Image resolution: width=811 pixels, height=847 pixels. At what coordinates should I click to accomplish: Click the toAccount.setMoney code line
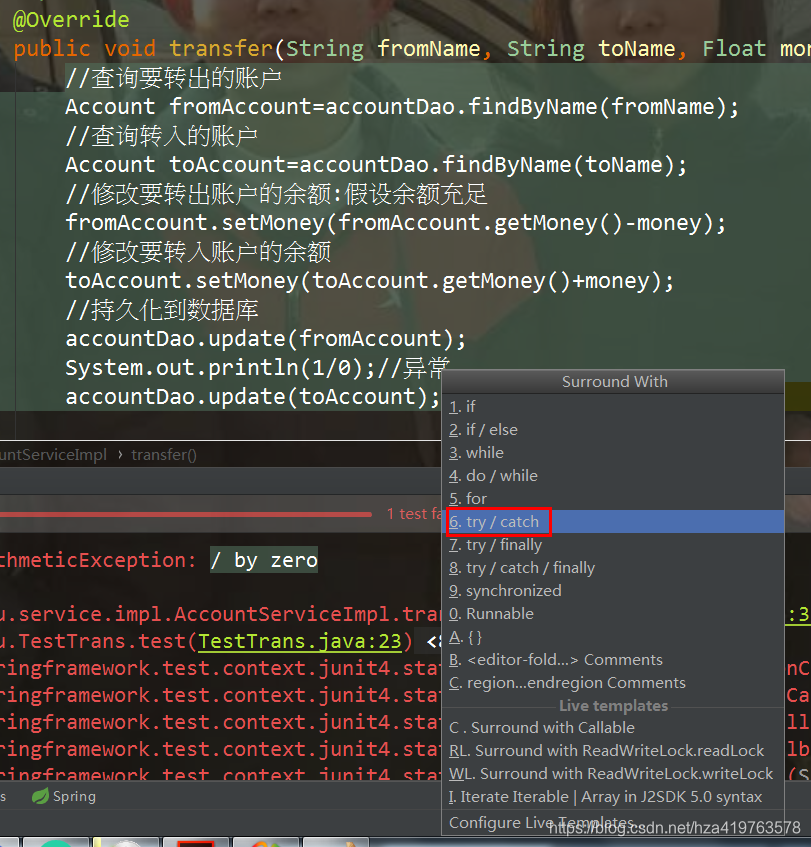pos(370,281)
